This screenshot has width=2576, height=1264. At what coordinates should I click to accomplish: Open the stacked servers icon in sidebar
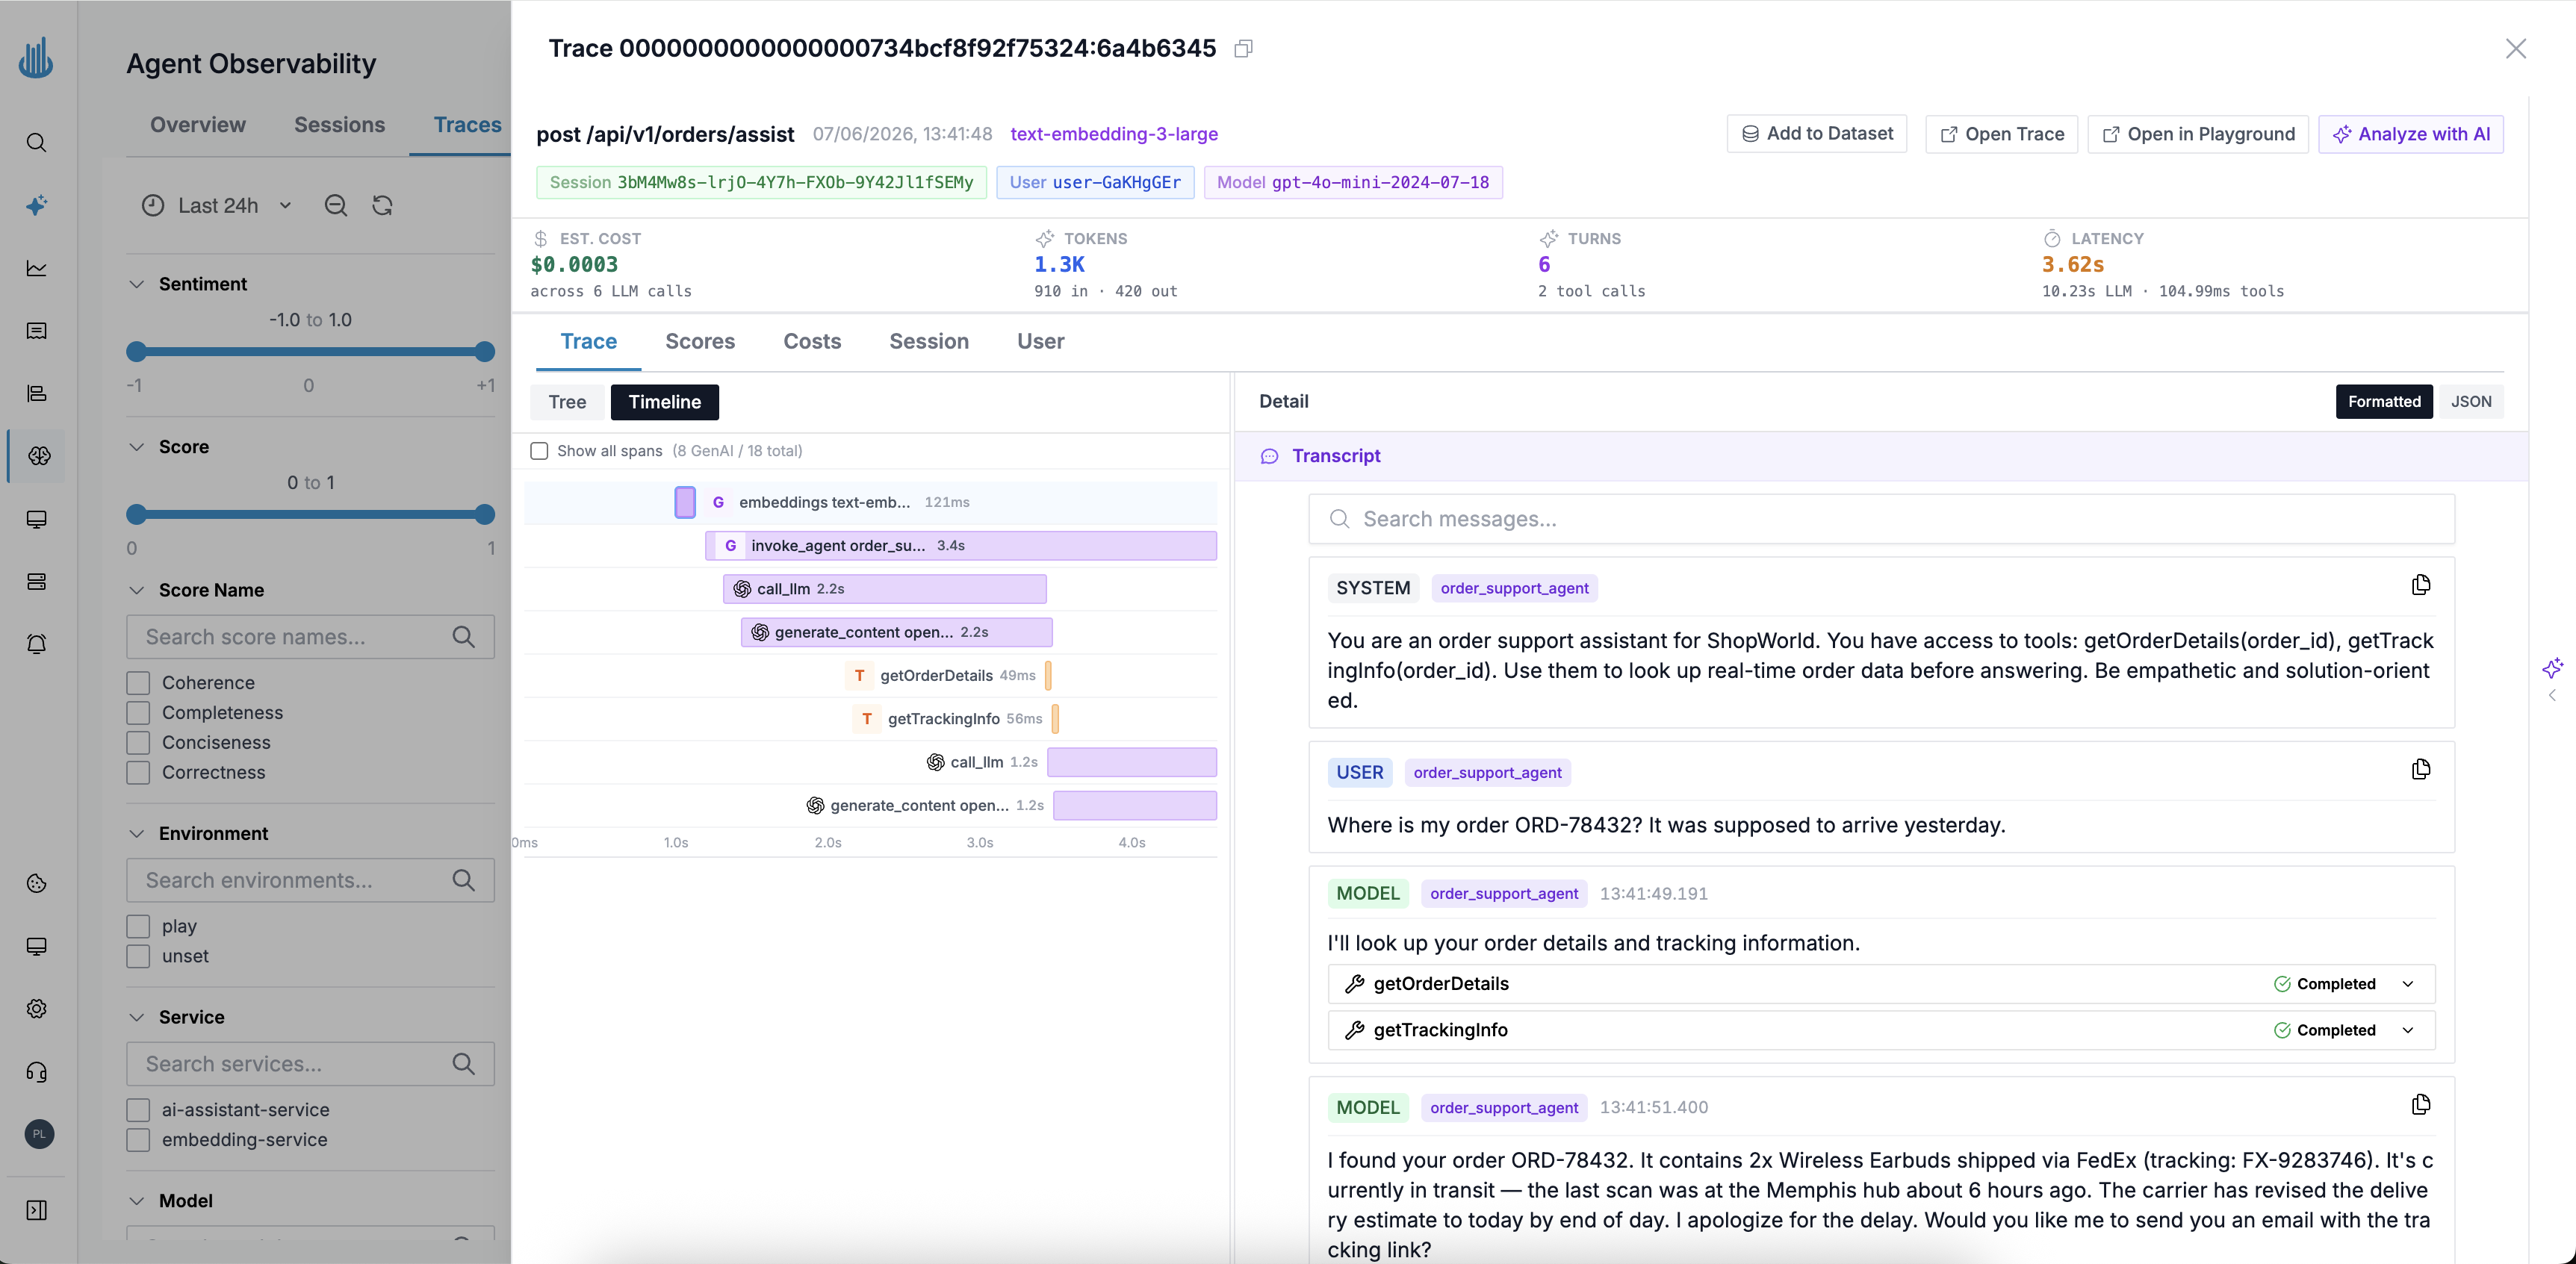coord(37,581)
